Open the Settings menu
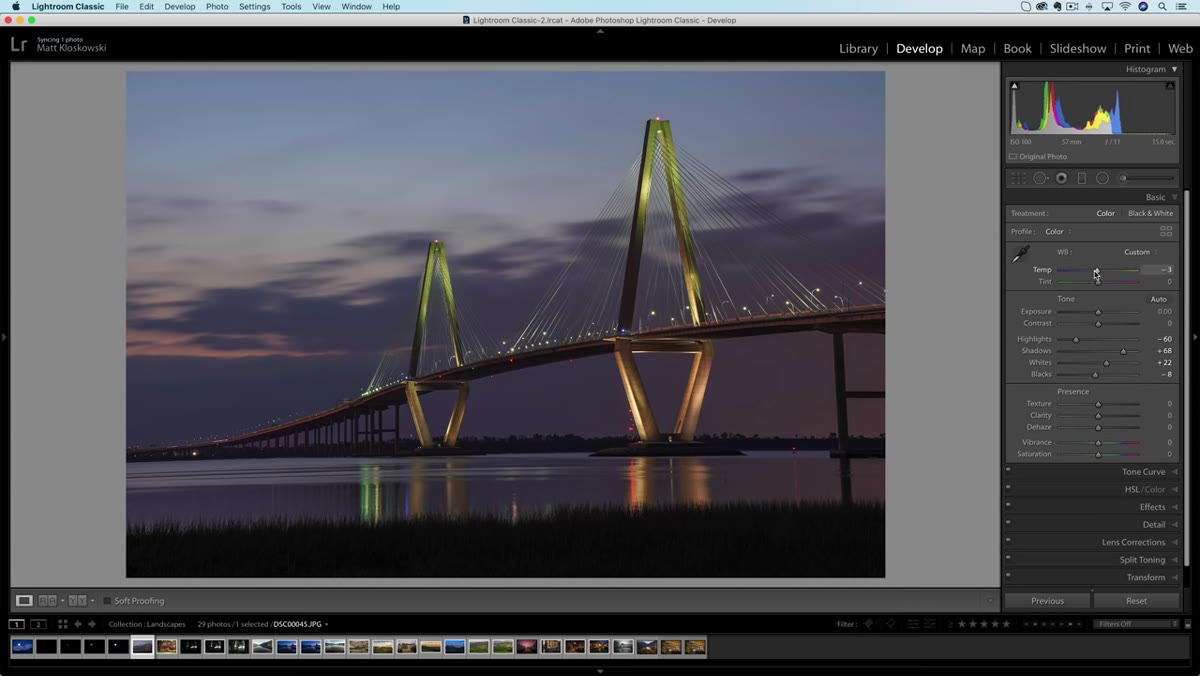Screen dimensions: 1200x676 pyautogui.click(x=254, y=7)
